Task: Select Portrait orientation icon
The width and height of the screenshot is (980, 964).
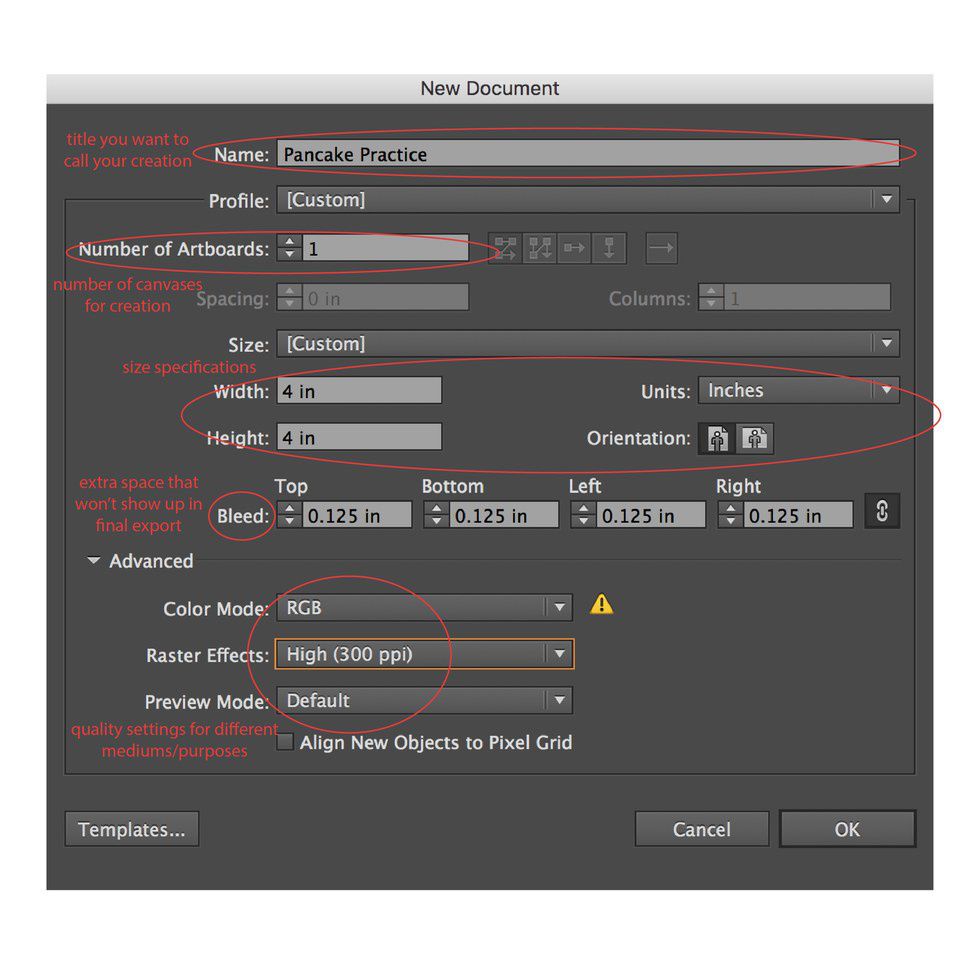Action: pyautogui.click(x=717, y=439)
